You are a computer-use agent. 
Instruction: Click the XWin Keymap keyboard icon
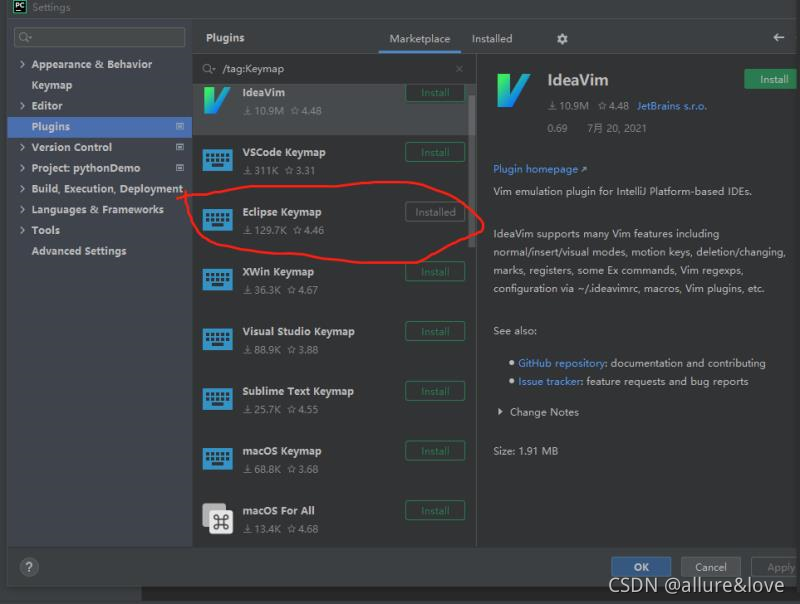click(217, 280)
